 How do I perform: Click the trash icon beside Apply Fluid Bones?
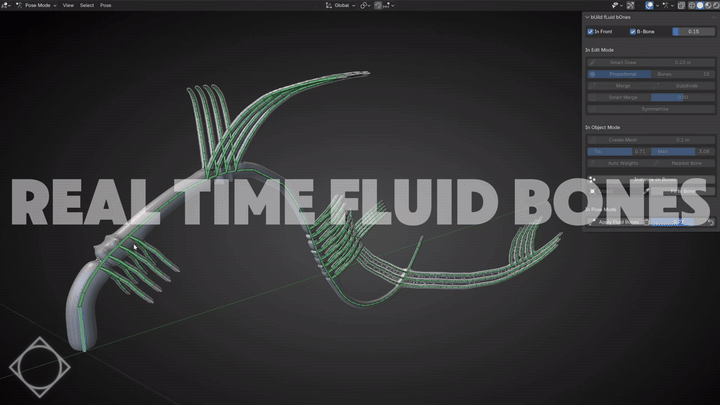pos(647,222)
